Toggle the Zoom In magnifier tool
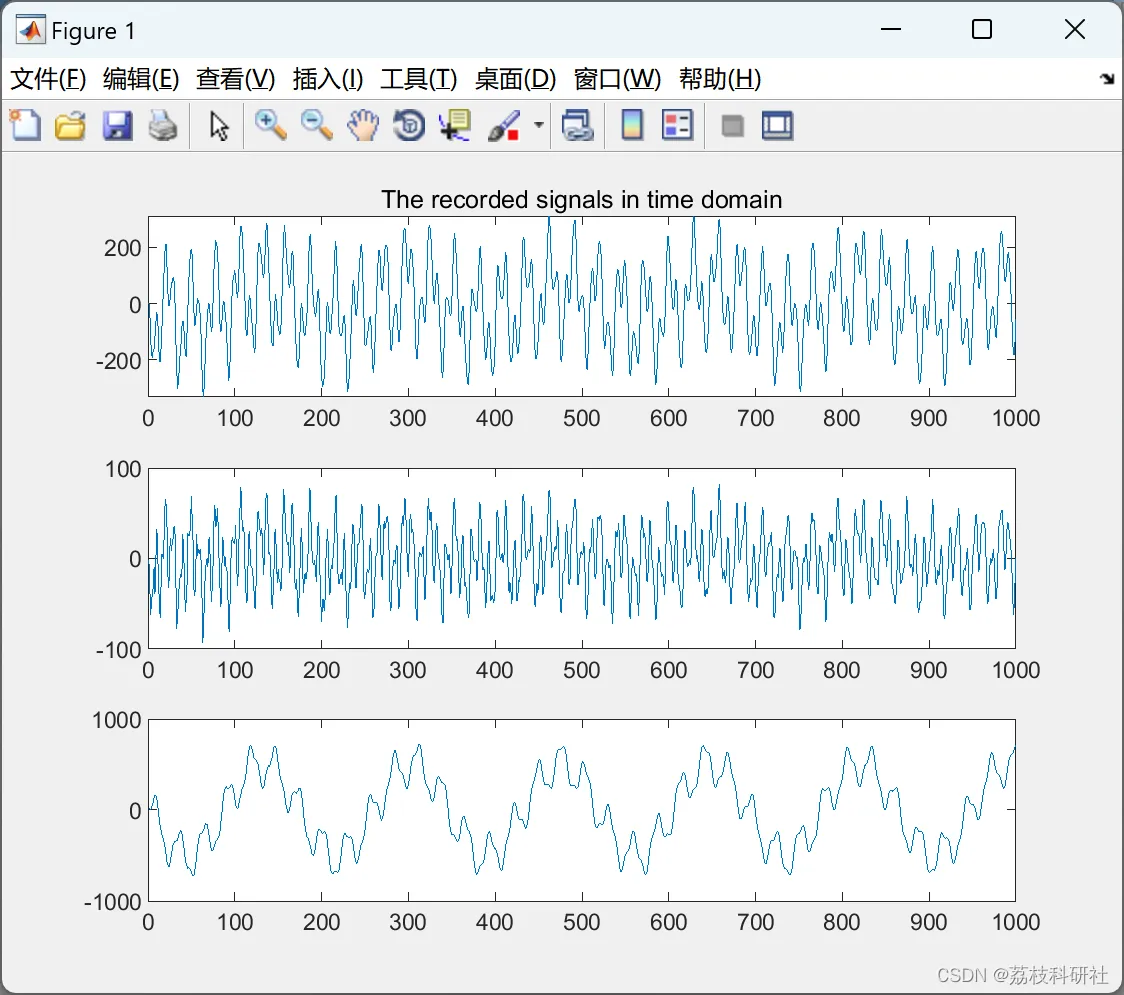Screen dimensions: 1124x995 coord(270,126)
